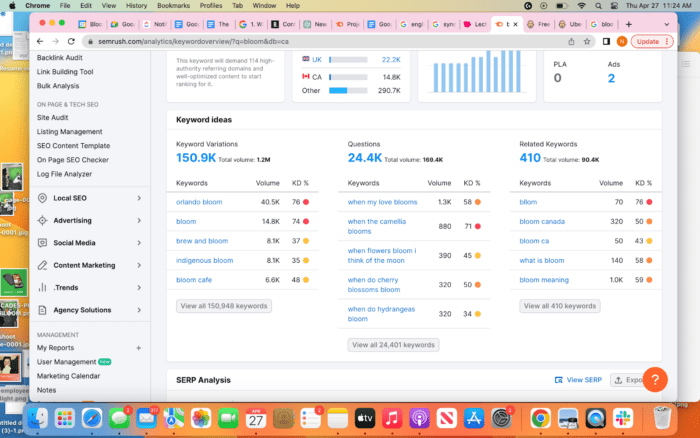The image size is (700, 438).
Task: Open the View menu in menu bar
Action: (108, 6)
